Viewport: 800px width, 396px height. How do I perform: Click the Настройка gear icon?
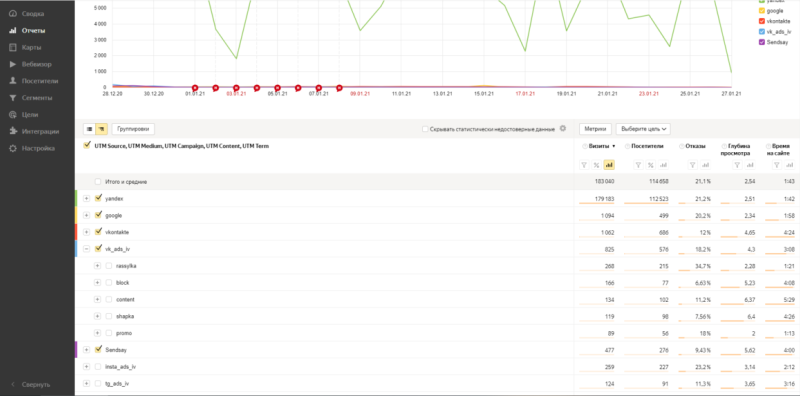click(x=13, y=148)
